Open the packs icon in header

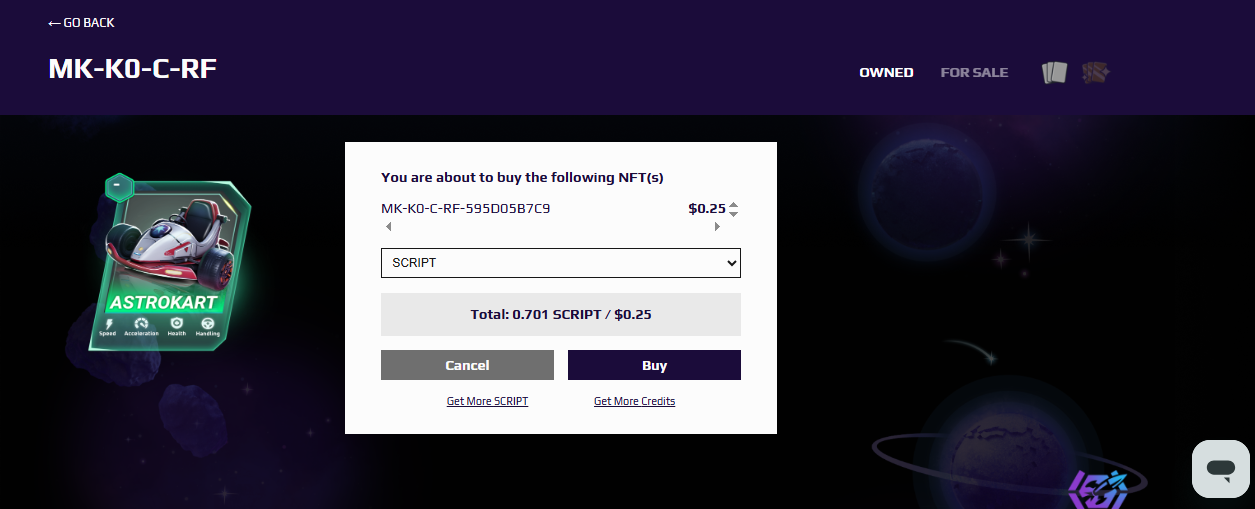point(1096,72)
